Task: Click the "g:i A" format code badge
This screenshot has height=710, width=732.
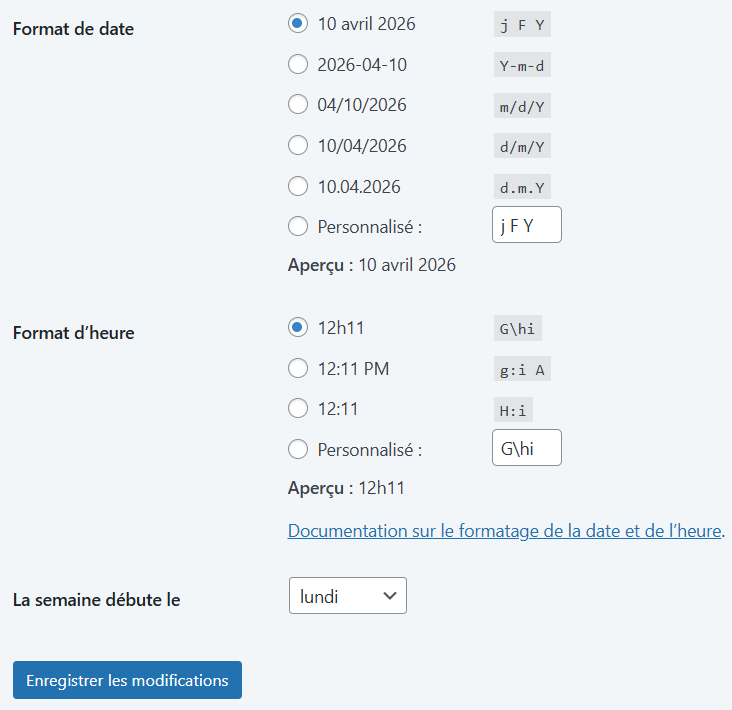Action: (x=523, y=370)
